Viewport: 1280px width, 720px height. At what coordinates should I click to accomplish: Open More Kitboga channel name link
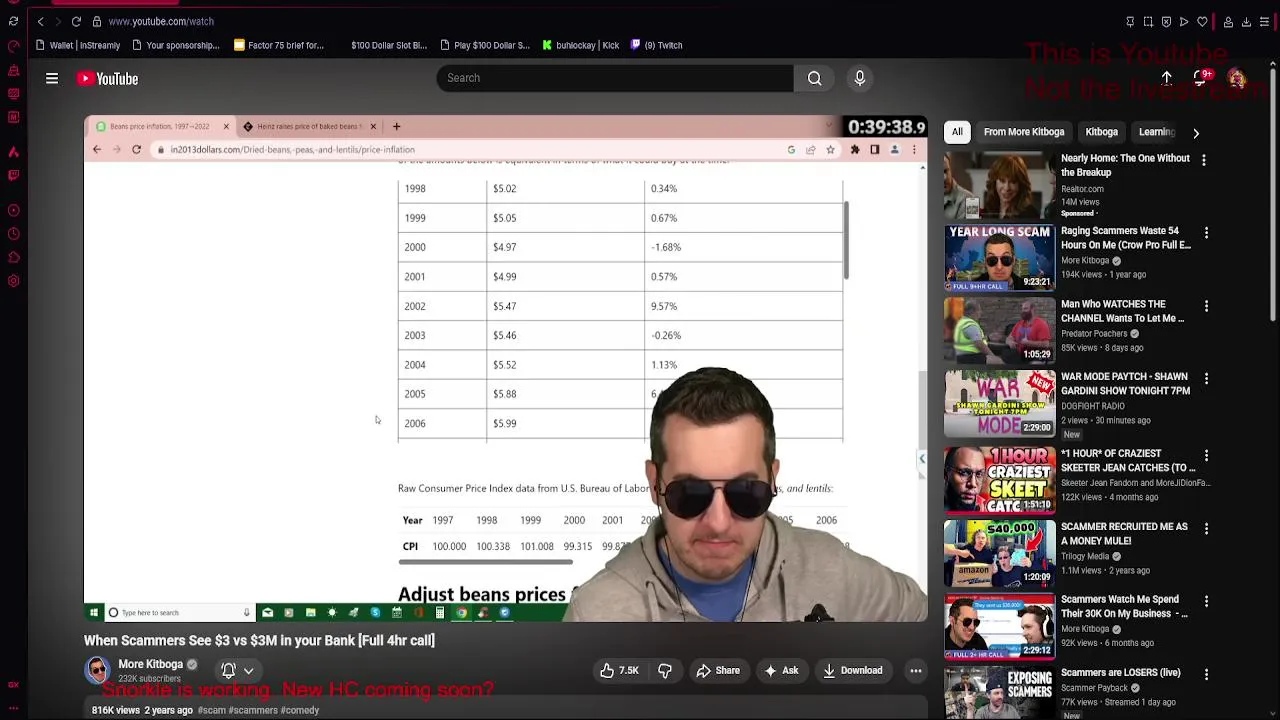pos(151,664)
